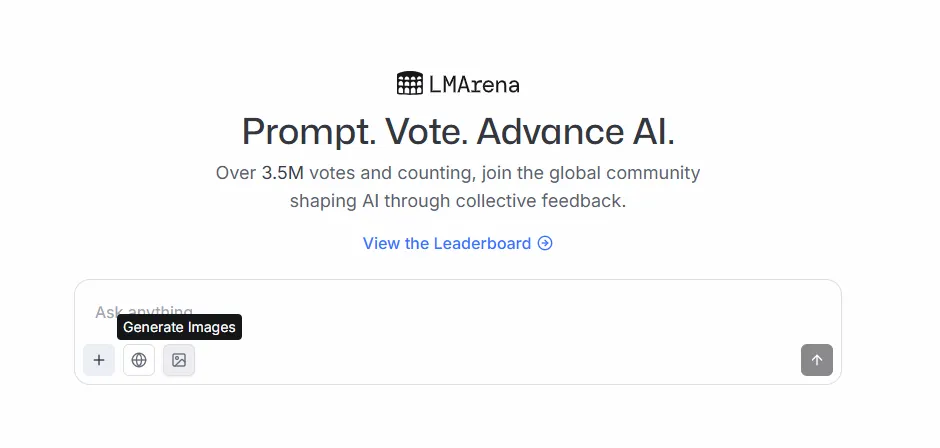This screenshot has width=940, height=448.
Task: Click the words shaping AI through
Action: coord(370,201)
